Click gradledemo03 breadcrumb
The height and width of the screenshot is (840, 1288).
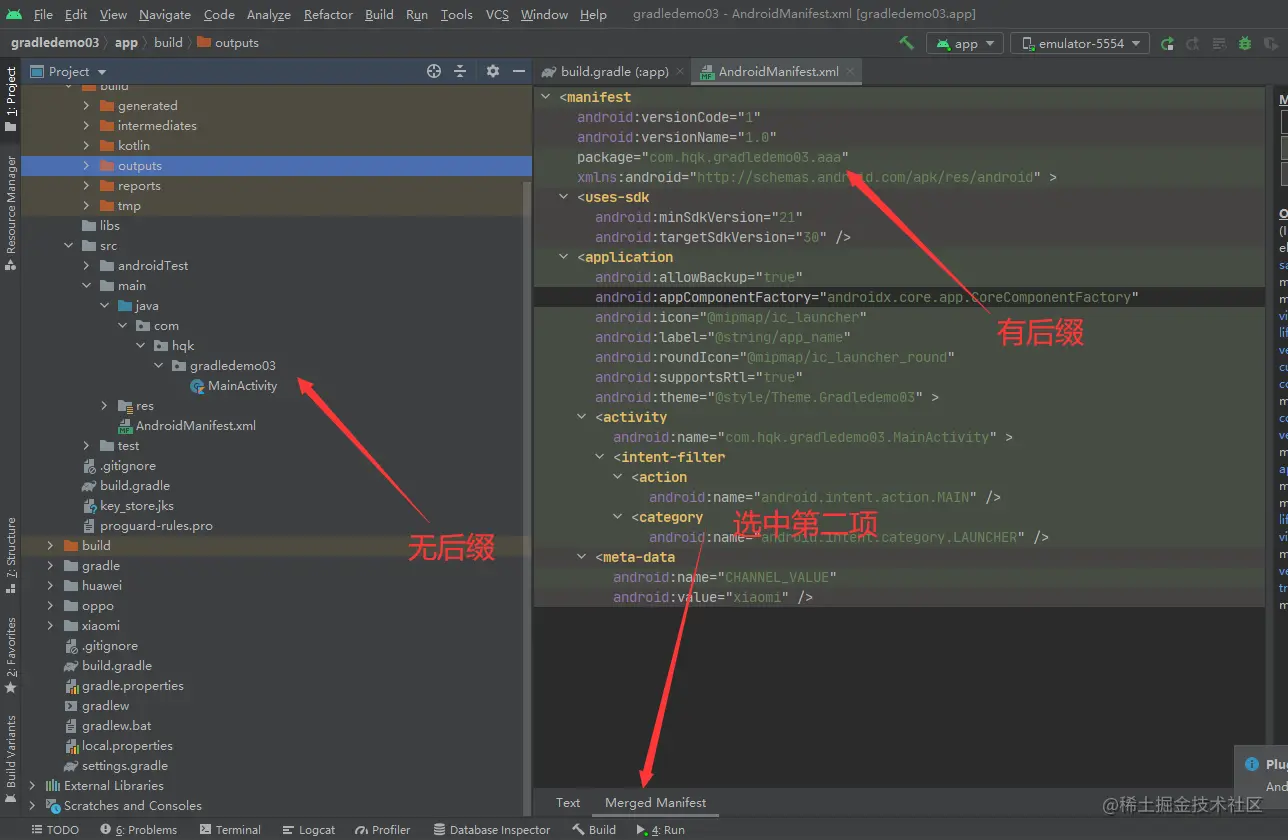pyautogui.click(x=55, y=42)
